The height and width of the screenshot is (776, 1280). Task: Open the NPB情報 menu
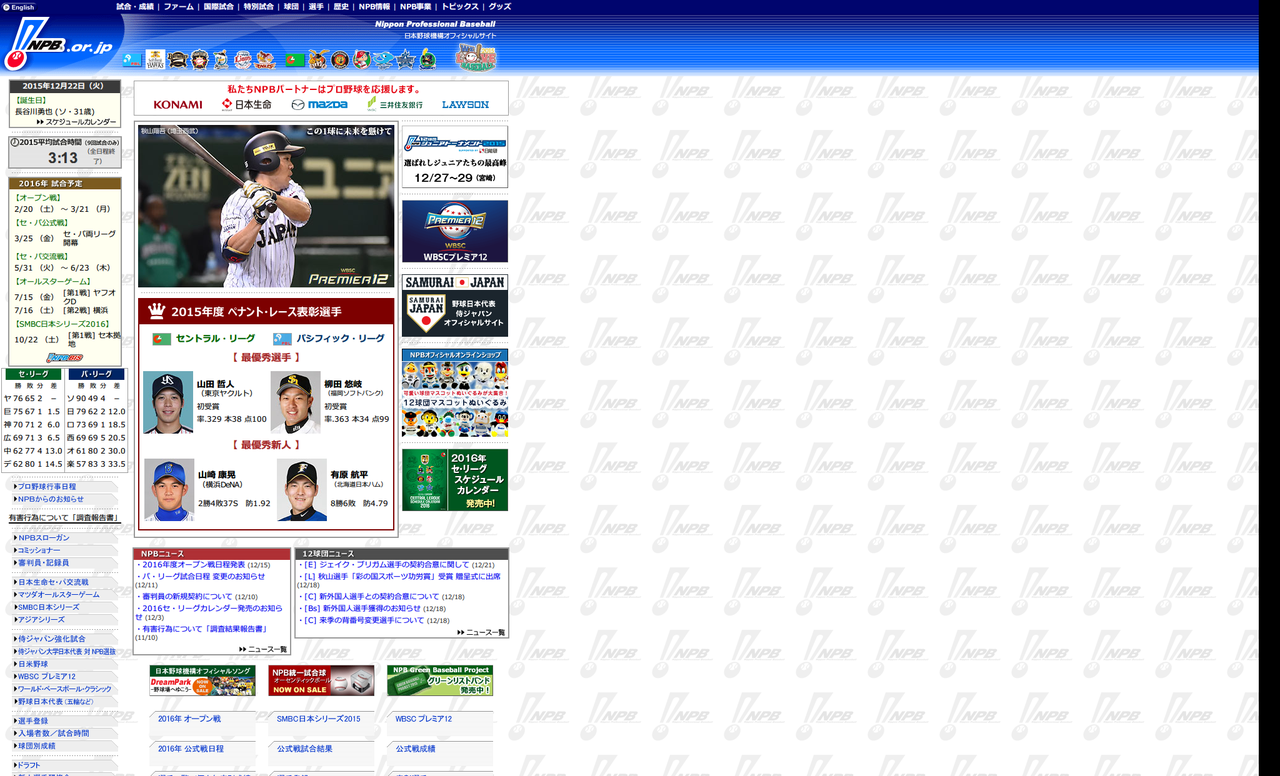point(375,7)
